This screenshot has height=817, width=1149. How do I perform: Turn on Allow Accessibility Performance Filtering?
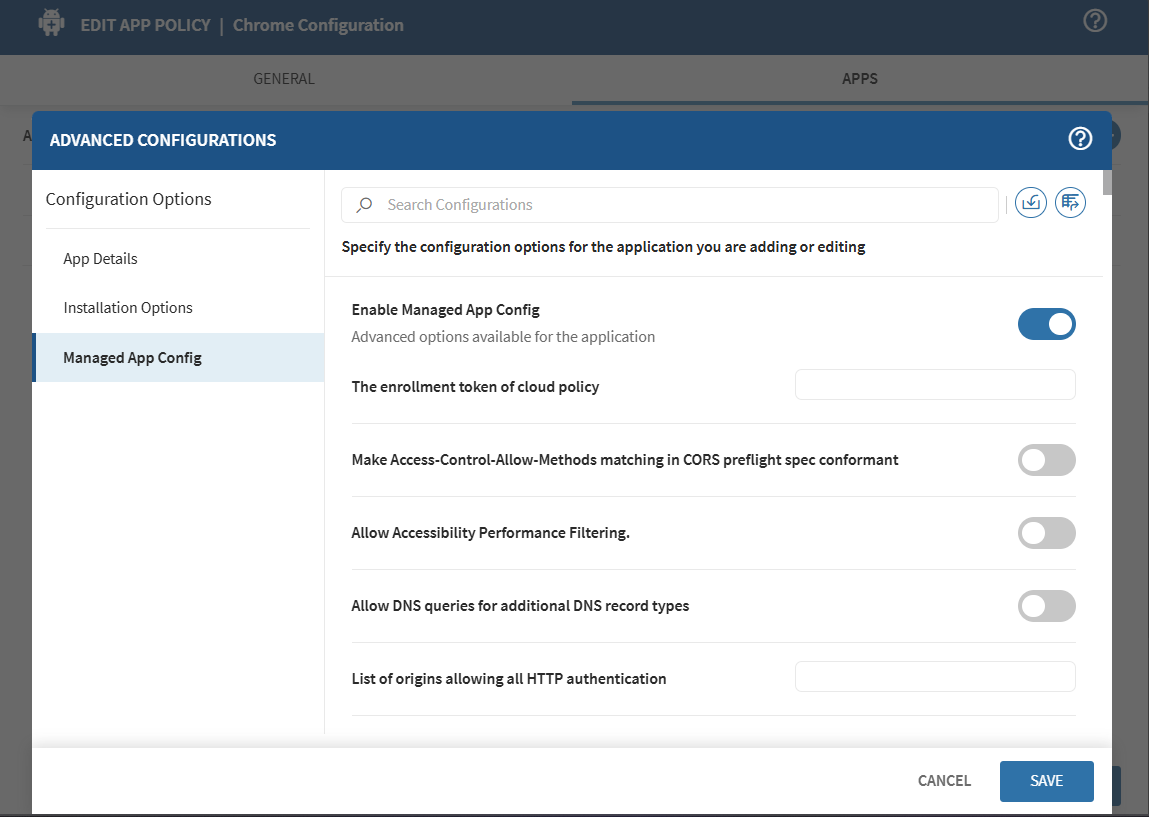click(1047, 533)
